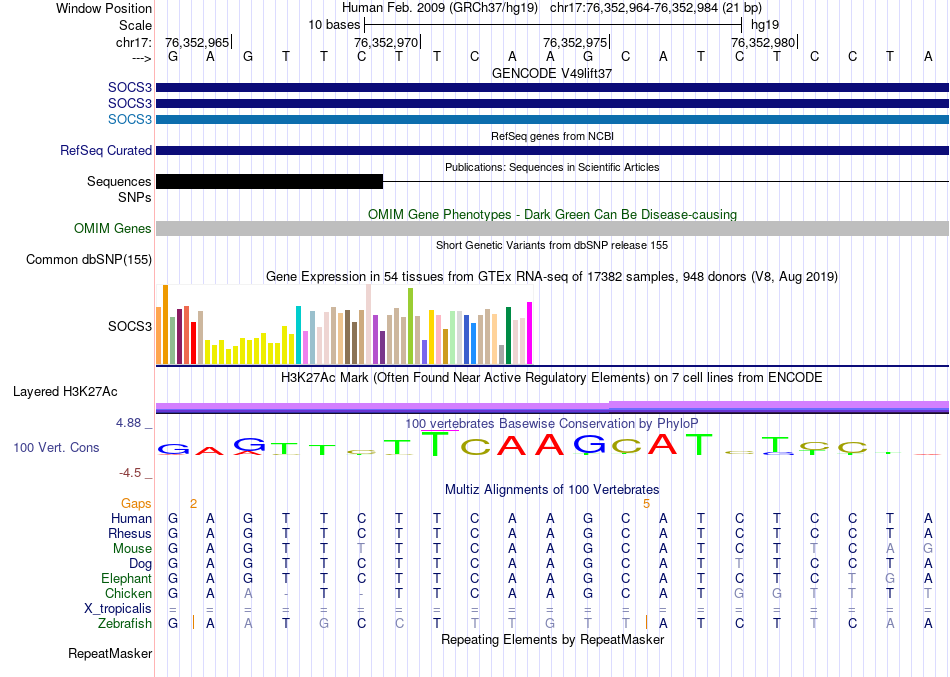Click the H3K27Ac Mark track title
This screenshot has width=950, height=677.
(552, 378)
